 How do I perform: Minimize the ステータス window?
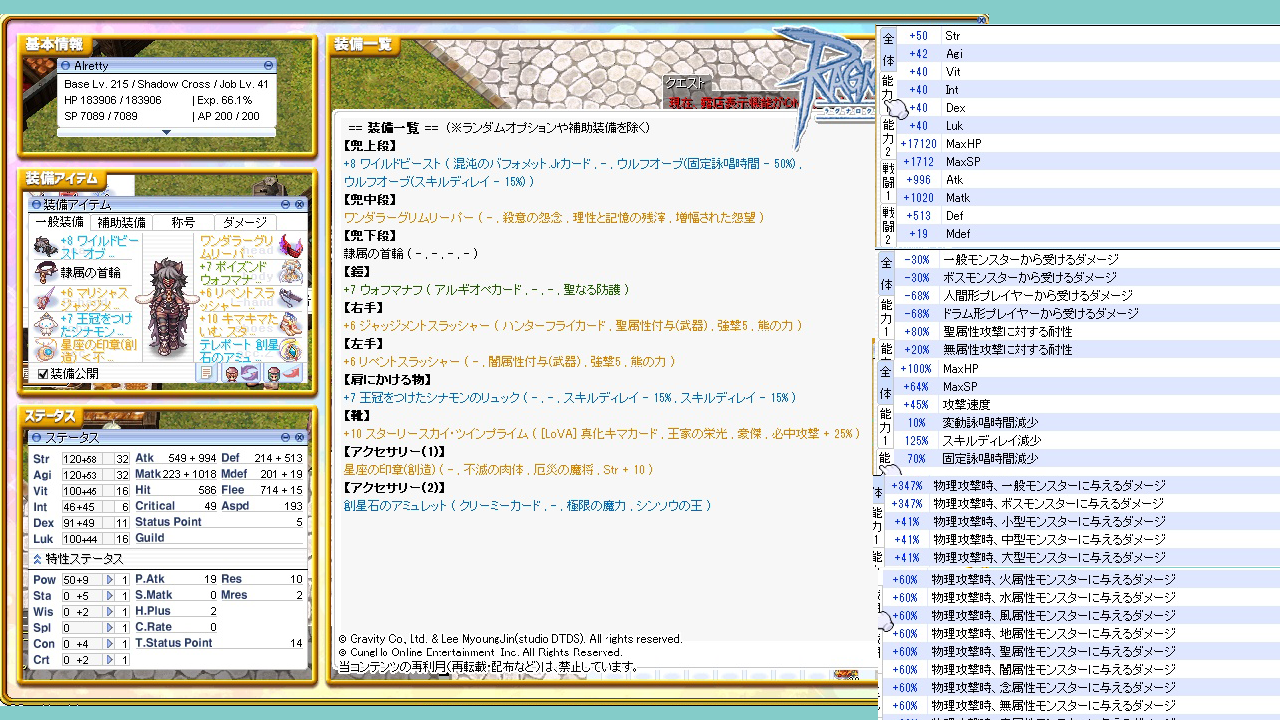point(284,438)
